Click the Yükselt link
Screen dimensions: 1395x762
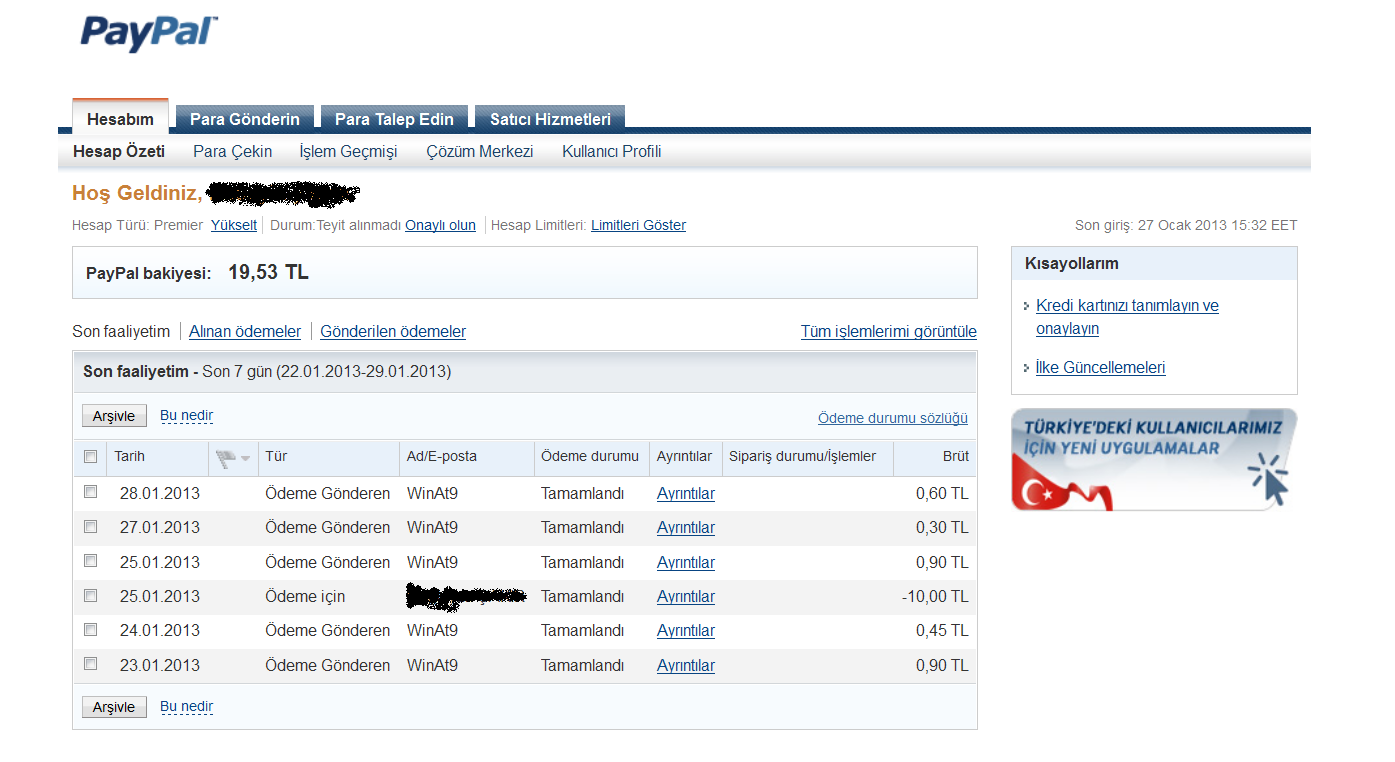234,225
